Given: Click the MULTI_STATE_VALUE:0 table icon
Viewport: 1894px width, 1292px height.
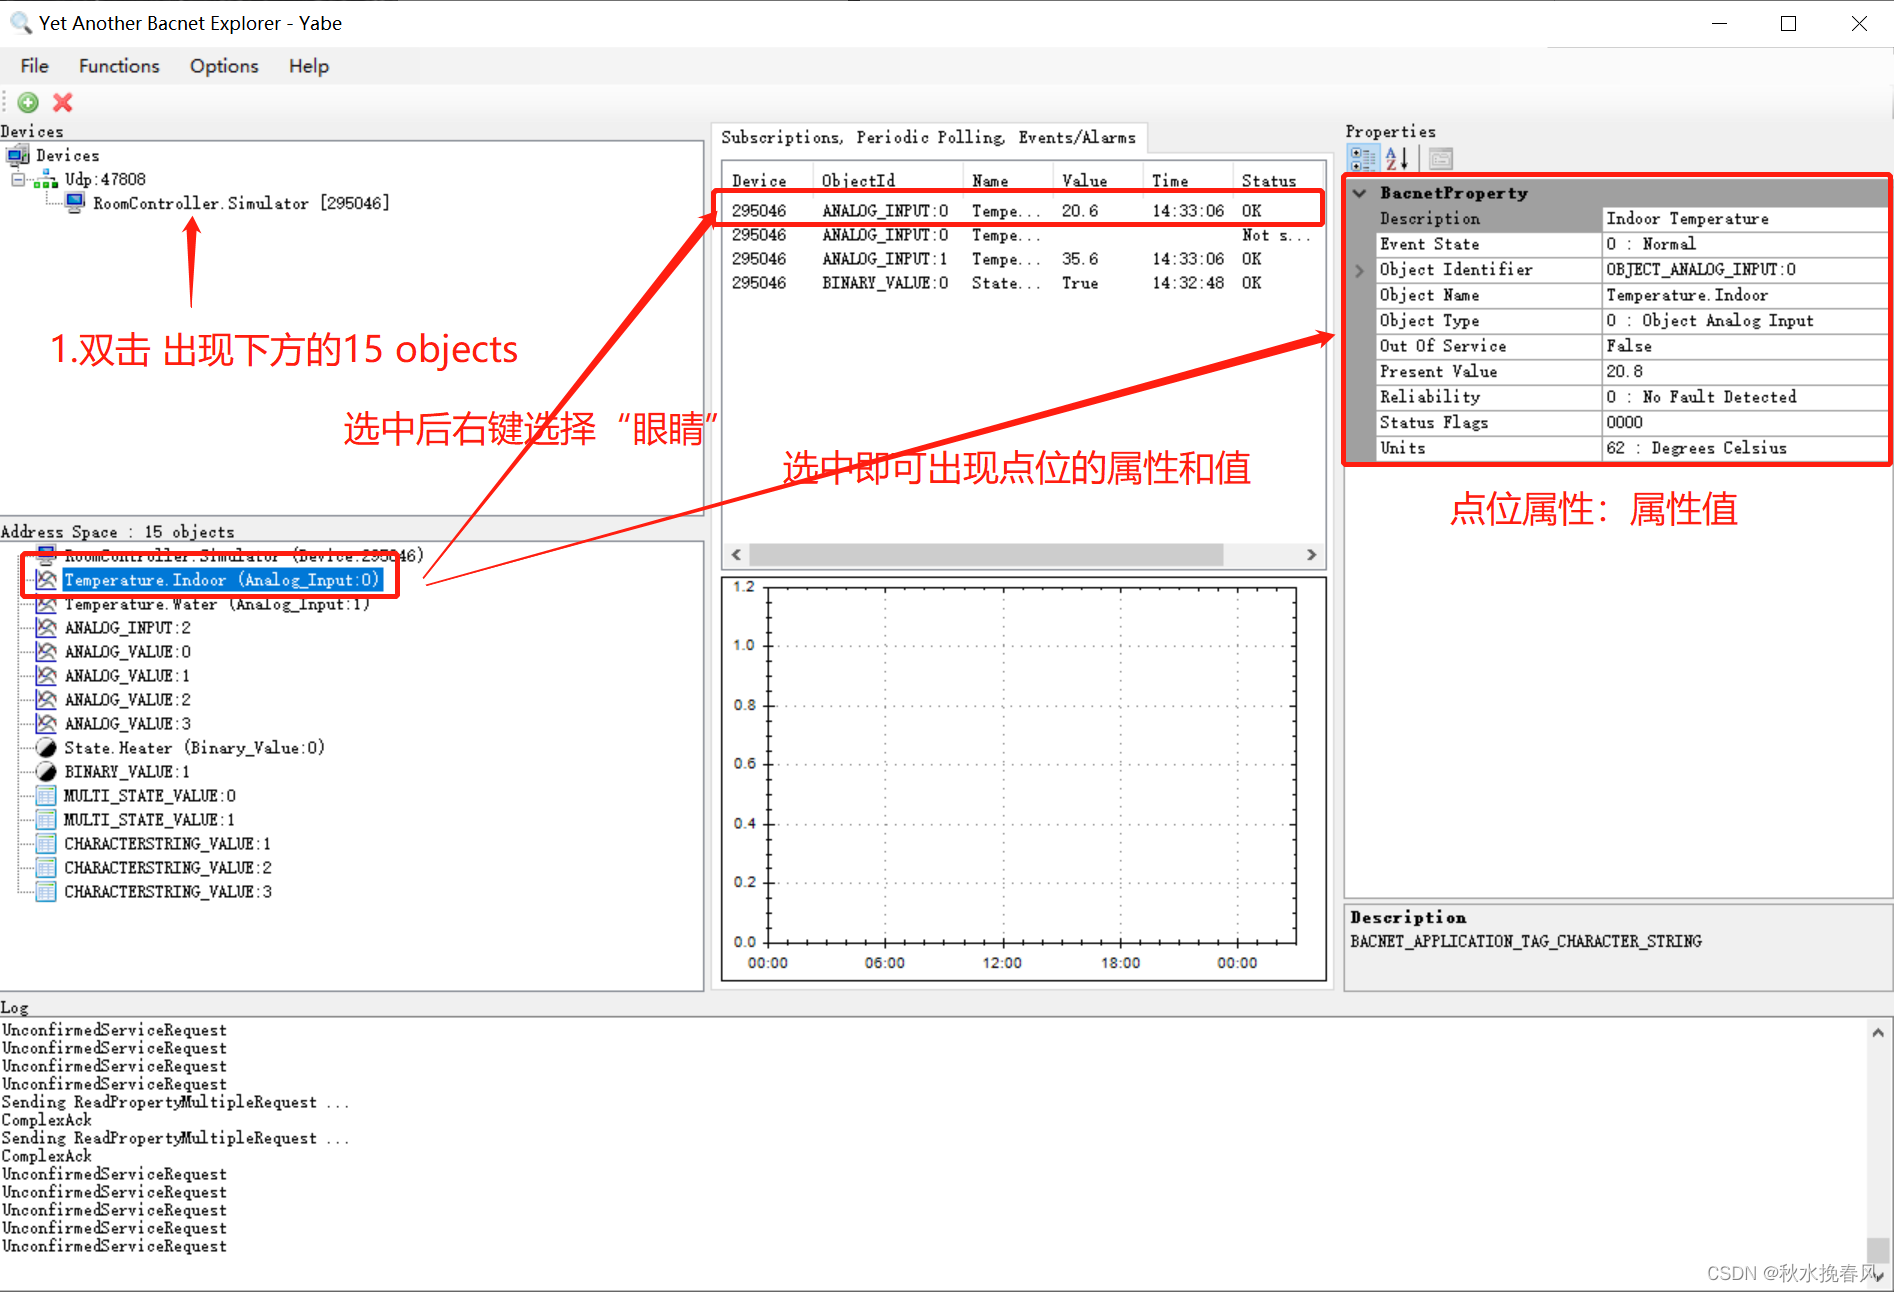Looking at the screenshot, I should (46, 796).
